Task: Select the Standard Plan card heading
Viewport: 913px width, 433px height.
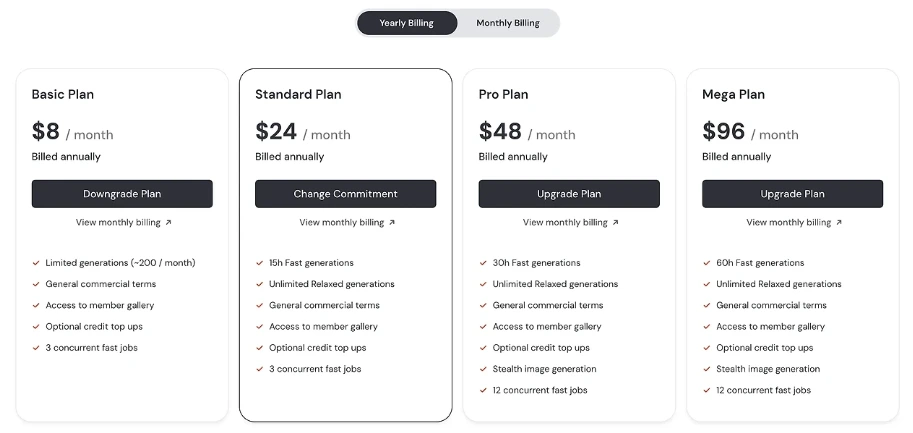Action: pyautogui.click(x=298, y=94)
